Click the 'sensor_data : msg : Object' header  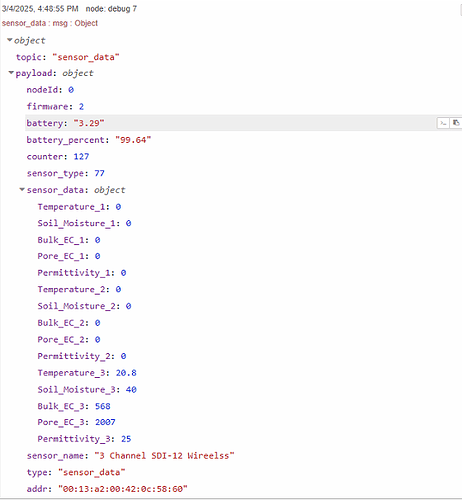(50, 23)
